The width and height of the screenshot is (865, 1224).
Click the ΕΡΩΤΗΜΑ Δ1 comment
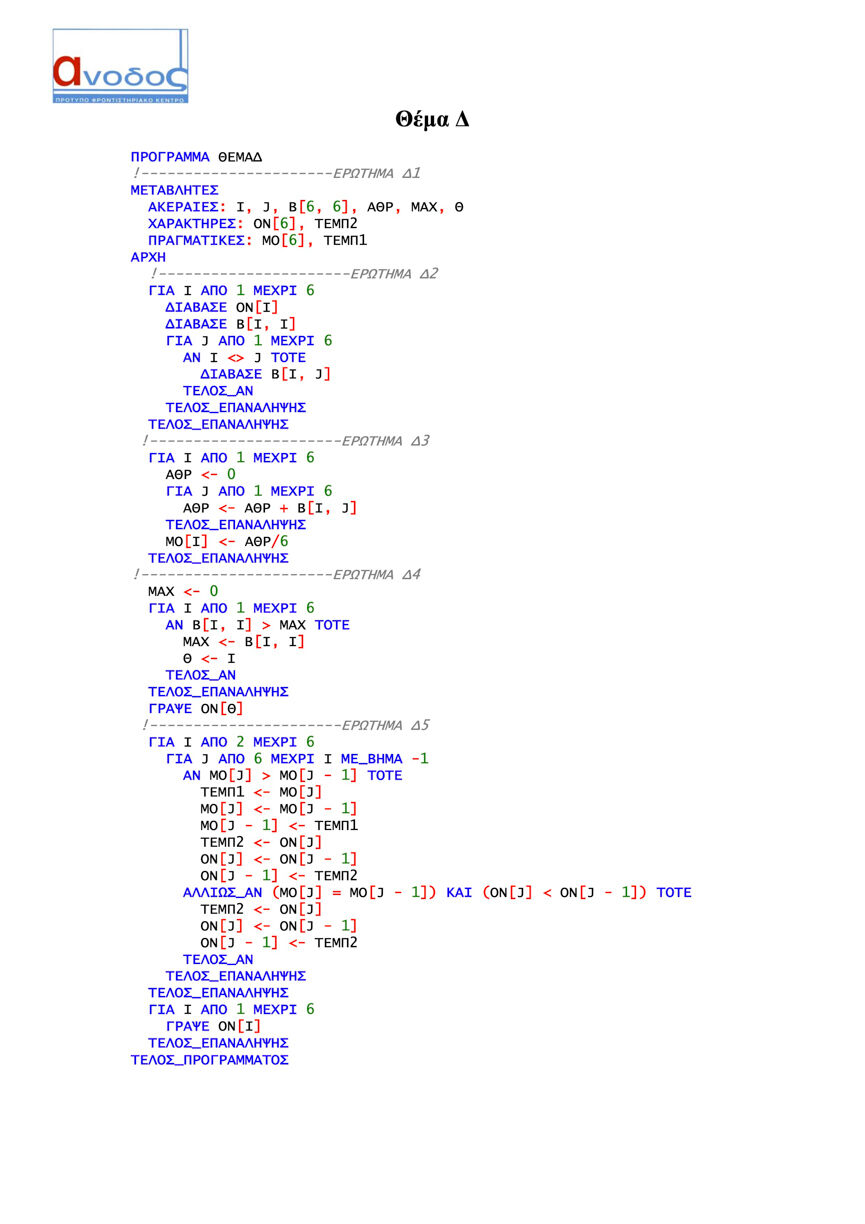(276, 174)
